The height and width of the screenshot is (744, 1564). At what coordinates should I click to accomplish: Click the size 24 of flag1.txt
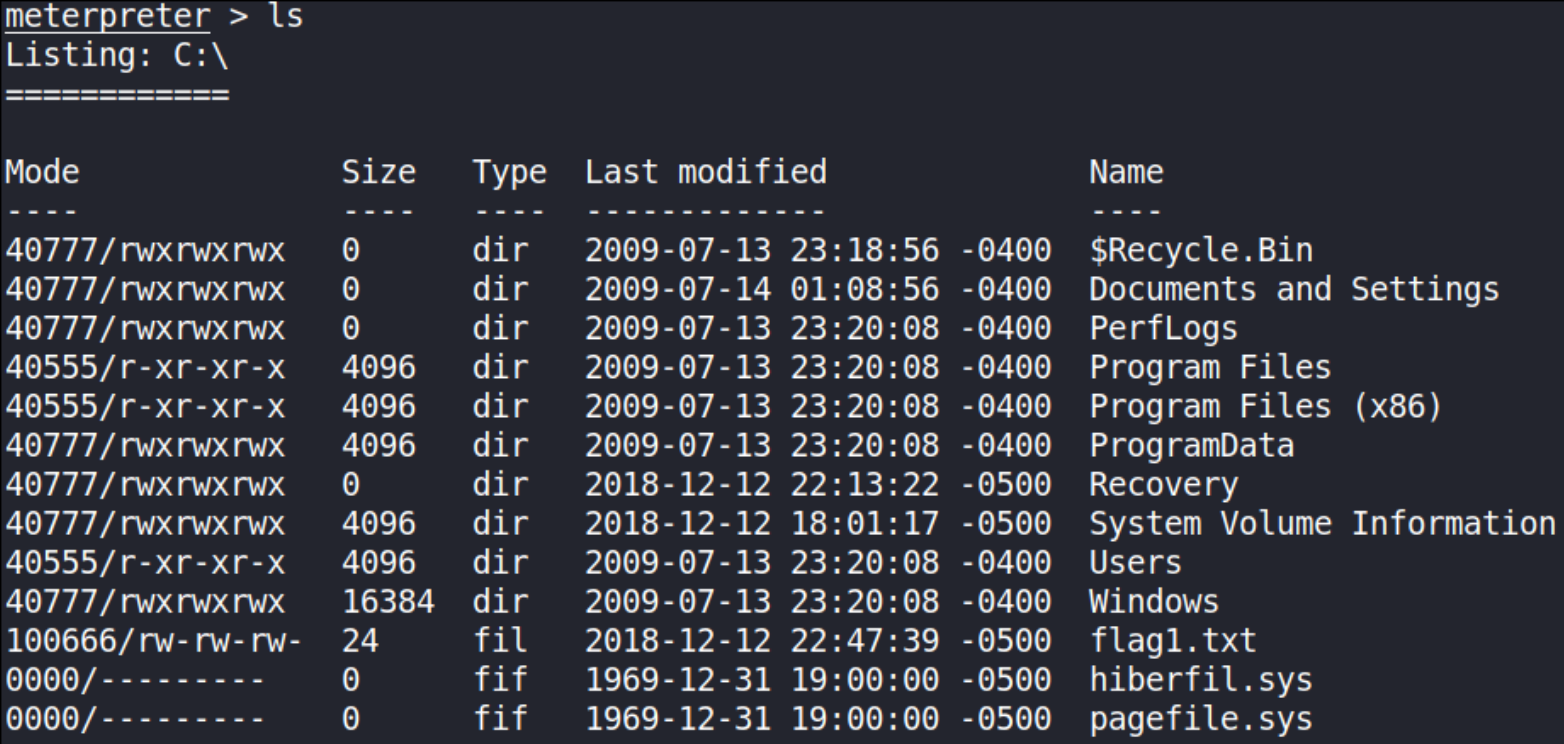click(x=360, y=640)
